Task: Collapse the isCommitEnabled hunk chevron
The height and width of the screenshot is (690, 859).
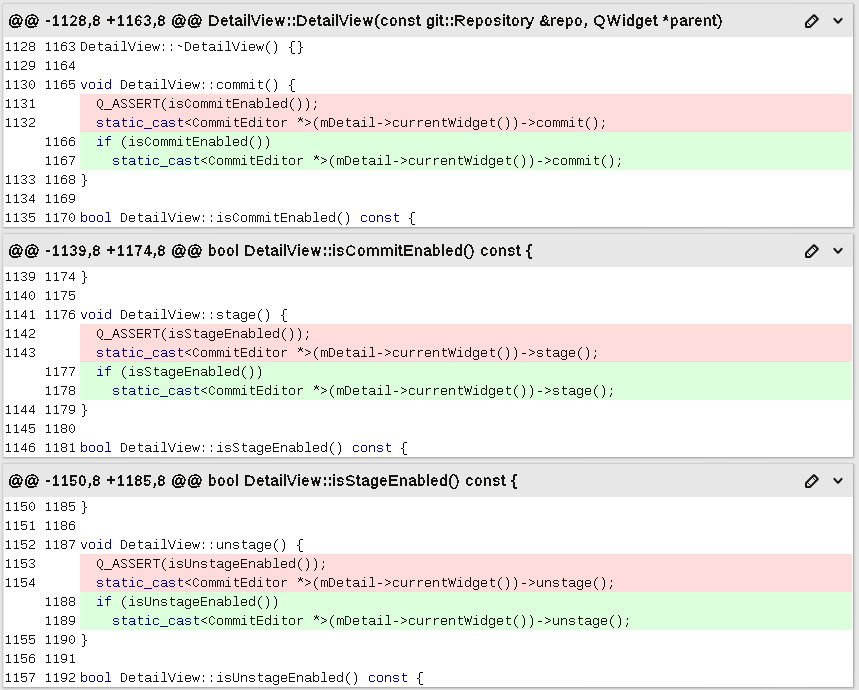Action: tap(838, 251)
